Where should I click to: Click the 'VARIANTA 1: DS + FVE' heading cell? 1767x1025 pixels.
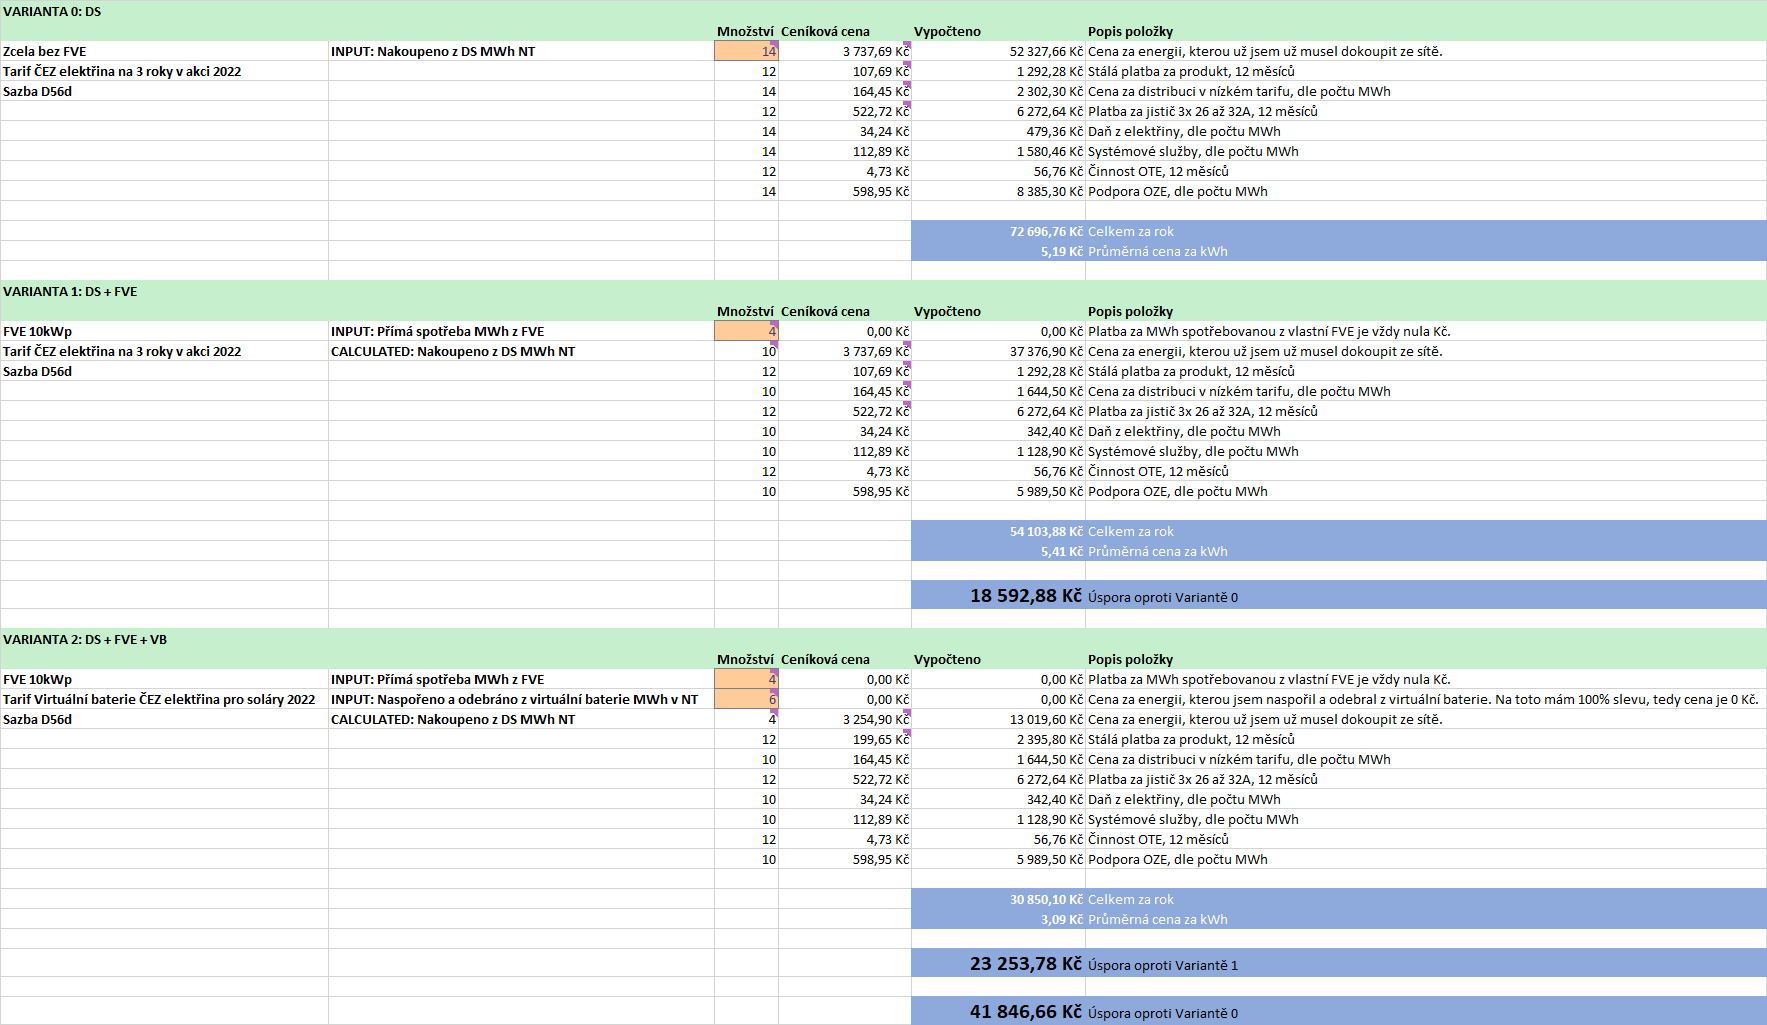[x=70, y=291]
